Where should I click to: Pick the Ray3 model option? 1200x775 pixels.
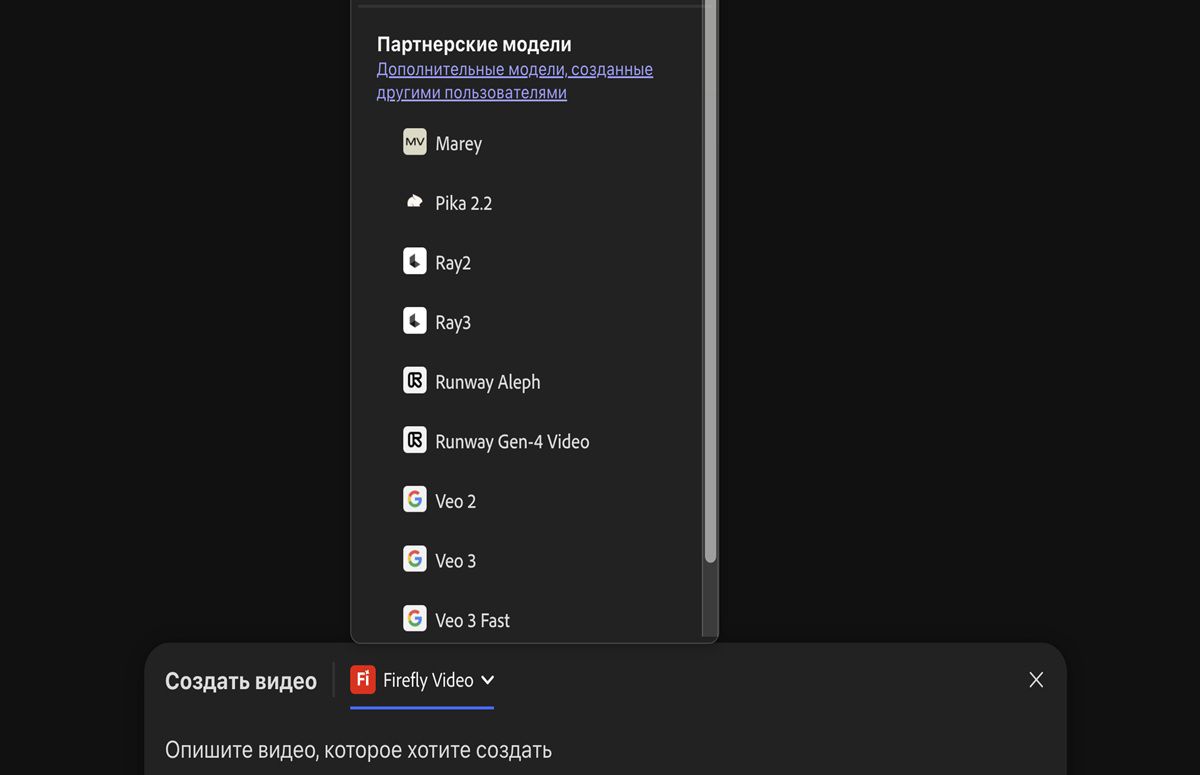pyautogui.click(x=453, y=322)
